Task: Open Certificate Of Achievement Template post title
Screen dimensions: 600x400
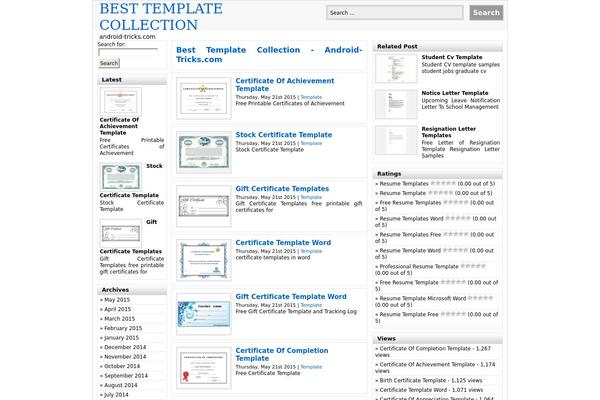Action: [285, 85]
